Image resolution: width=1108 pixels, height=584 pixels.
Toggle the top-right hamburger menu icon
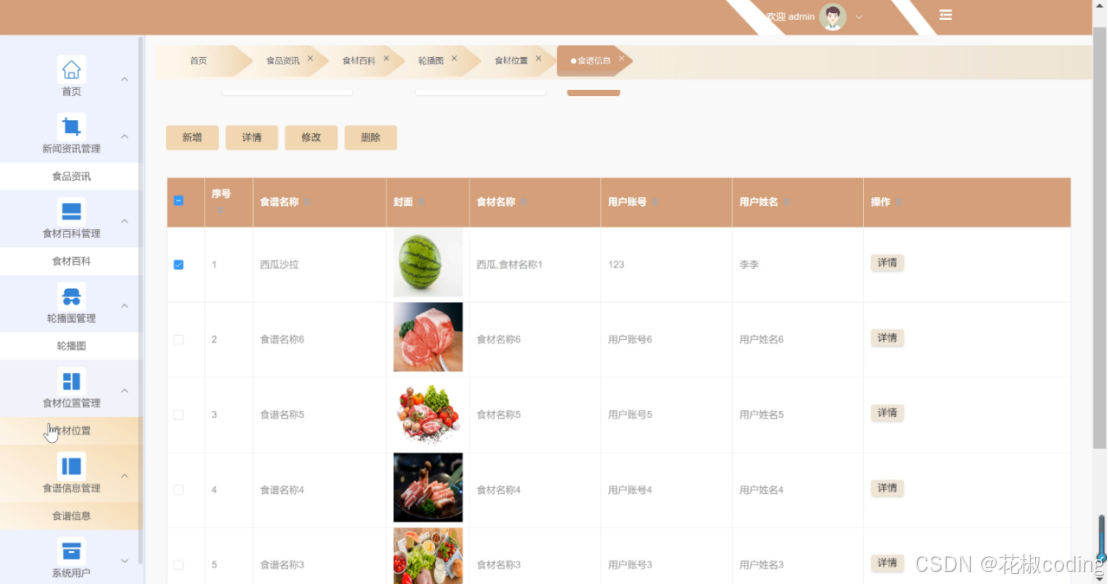click(945, 15)
